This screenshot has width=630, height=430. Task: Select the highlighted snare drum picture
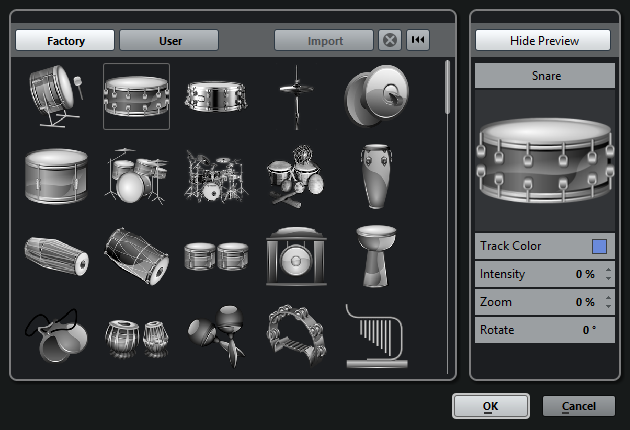point(136,96)
